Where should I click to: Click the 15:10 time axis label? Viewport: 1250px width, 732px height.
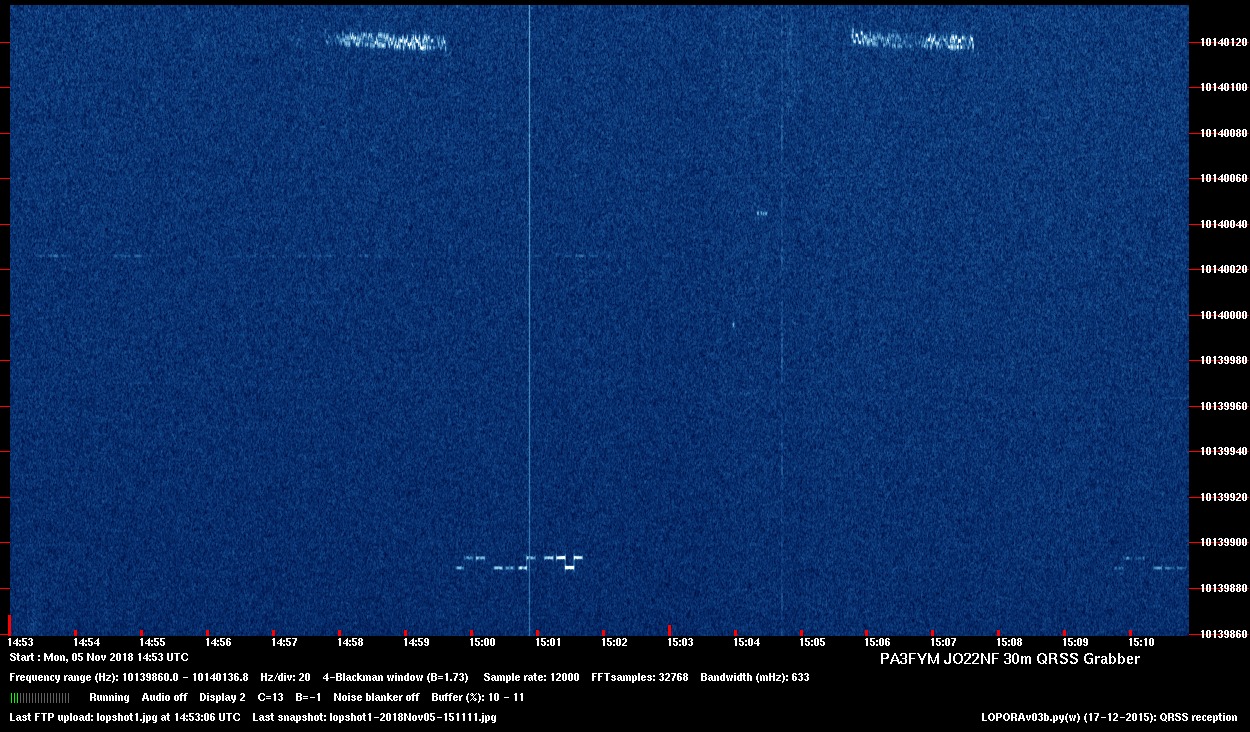pos(1141,642)
